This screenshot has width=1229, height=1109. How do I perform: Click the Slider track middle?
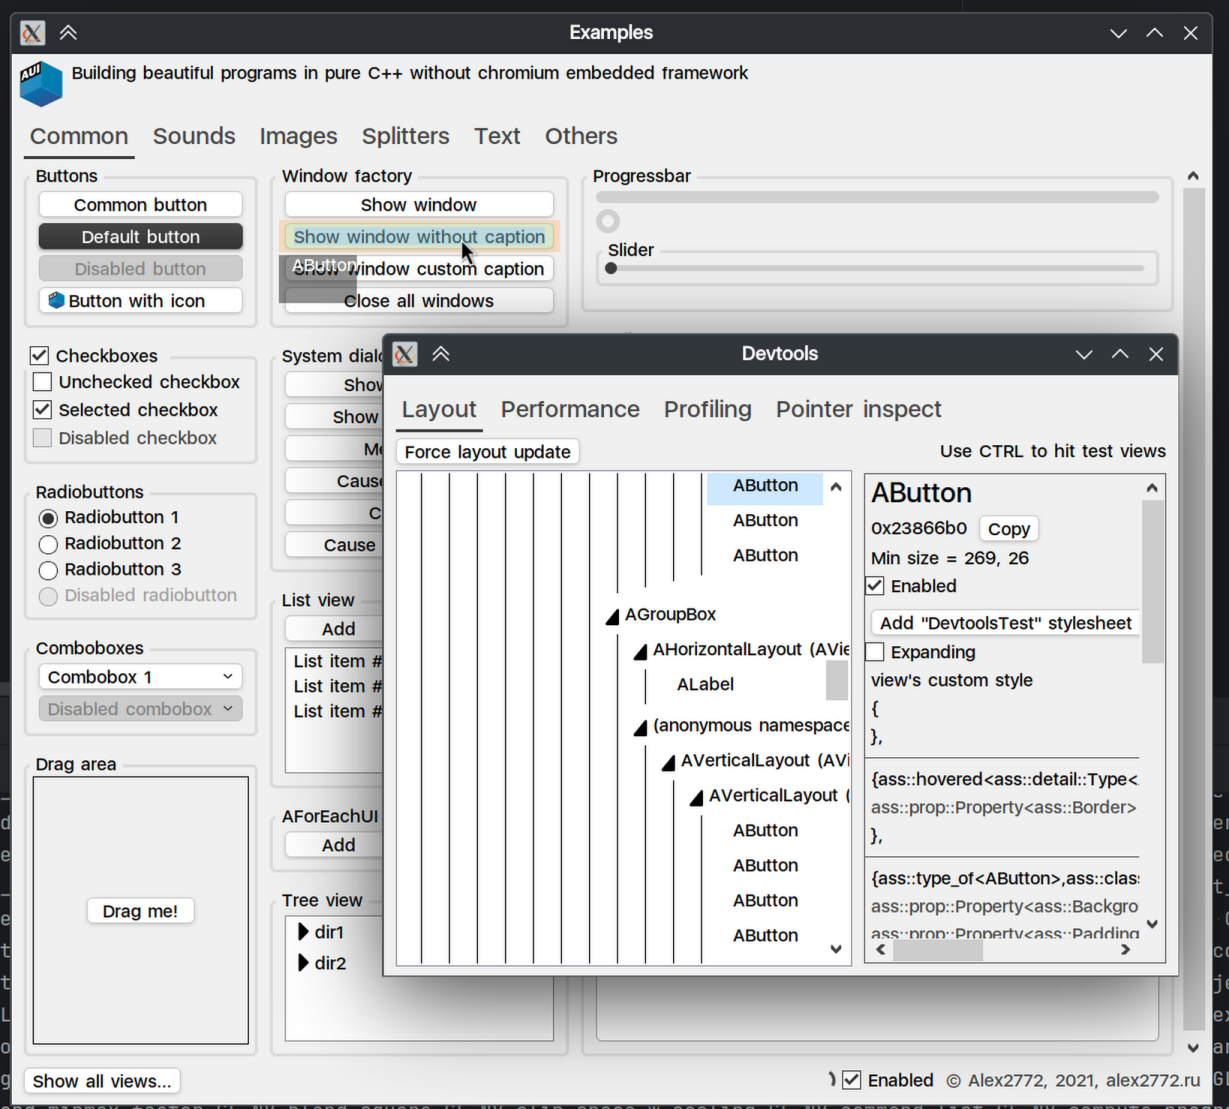(x=877, y=268)
